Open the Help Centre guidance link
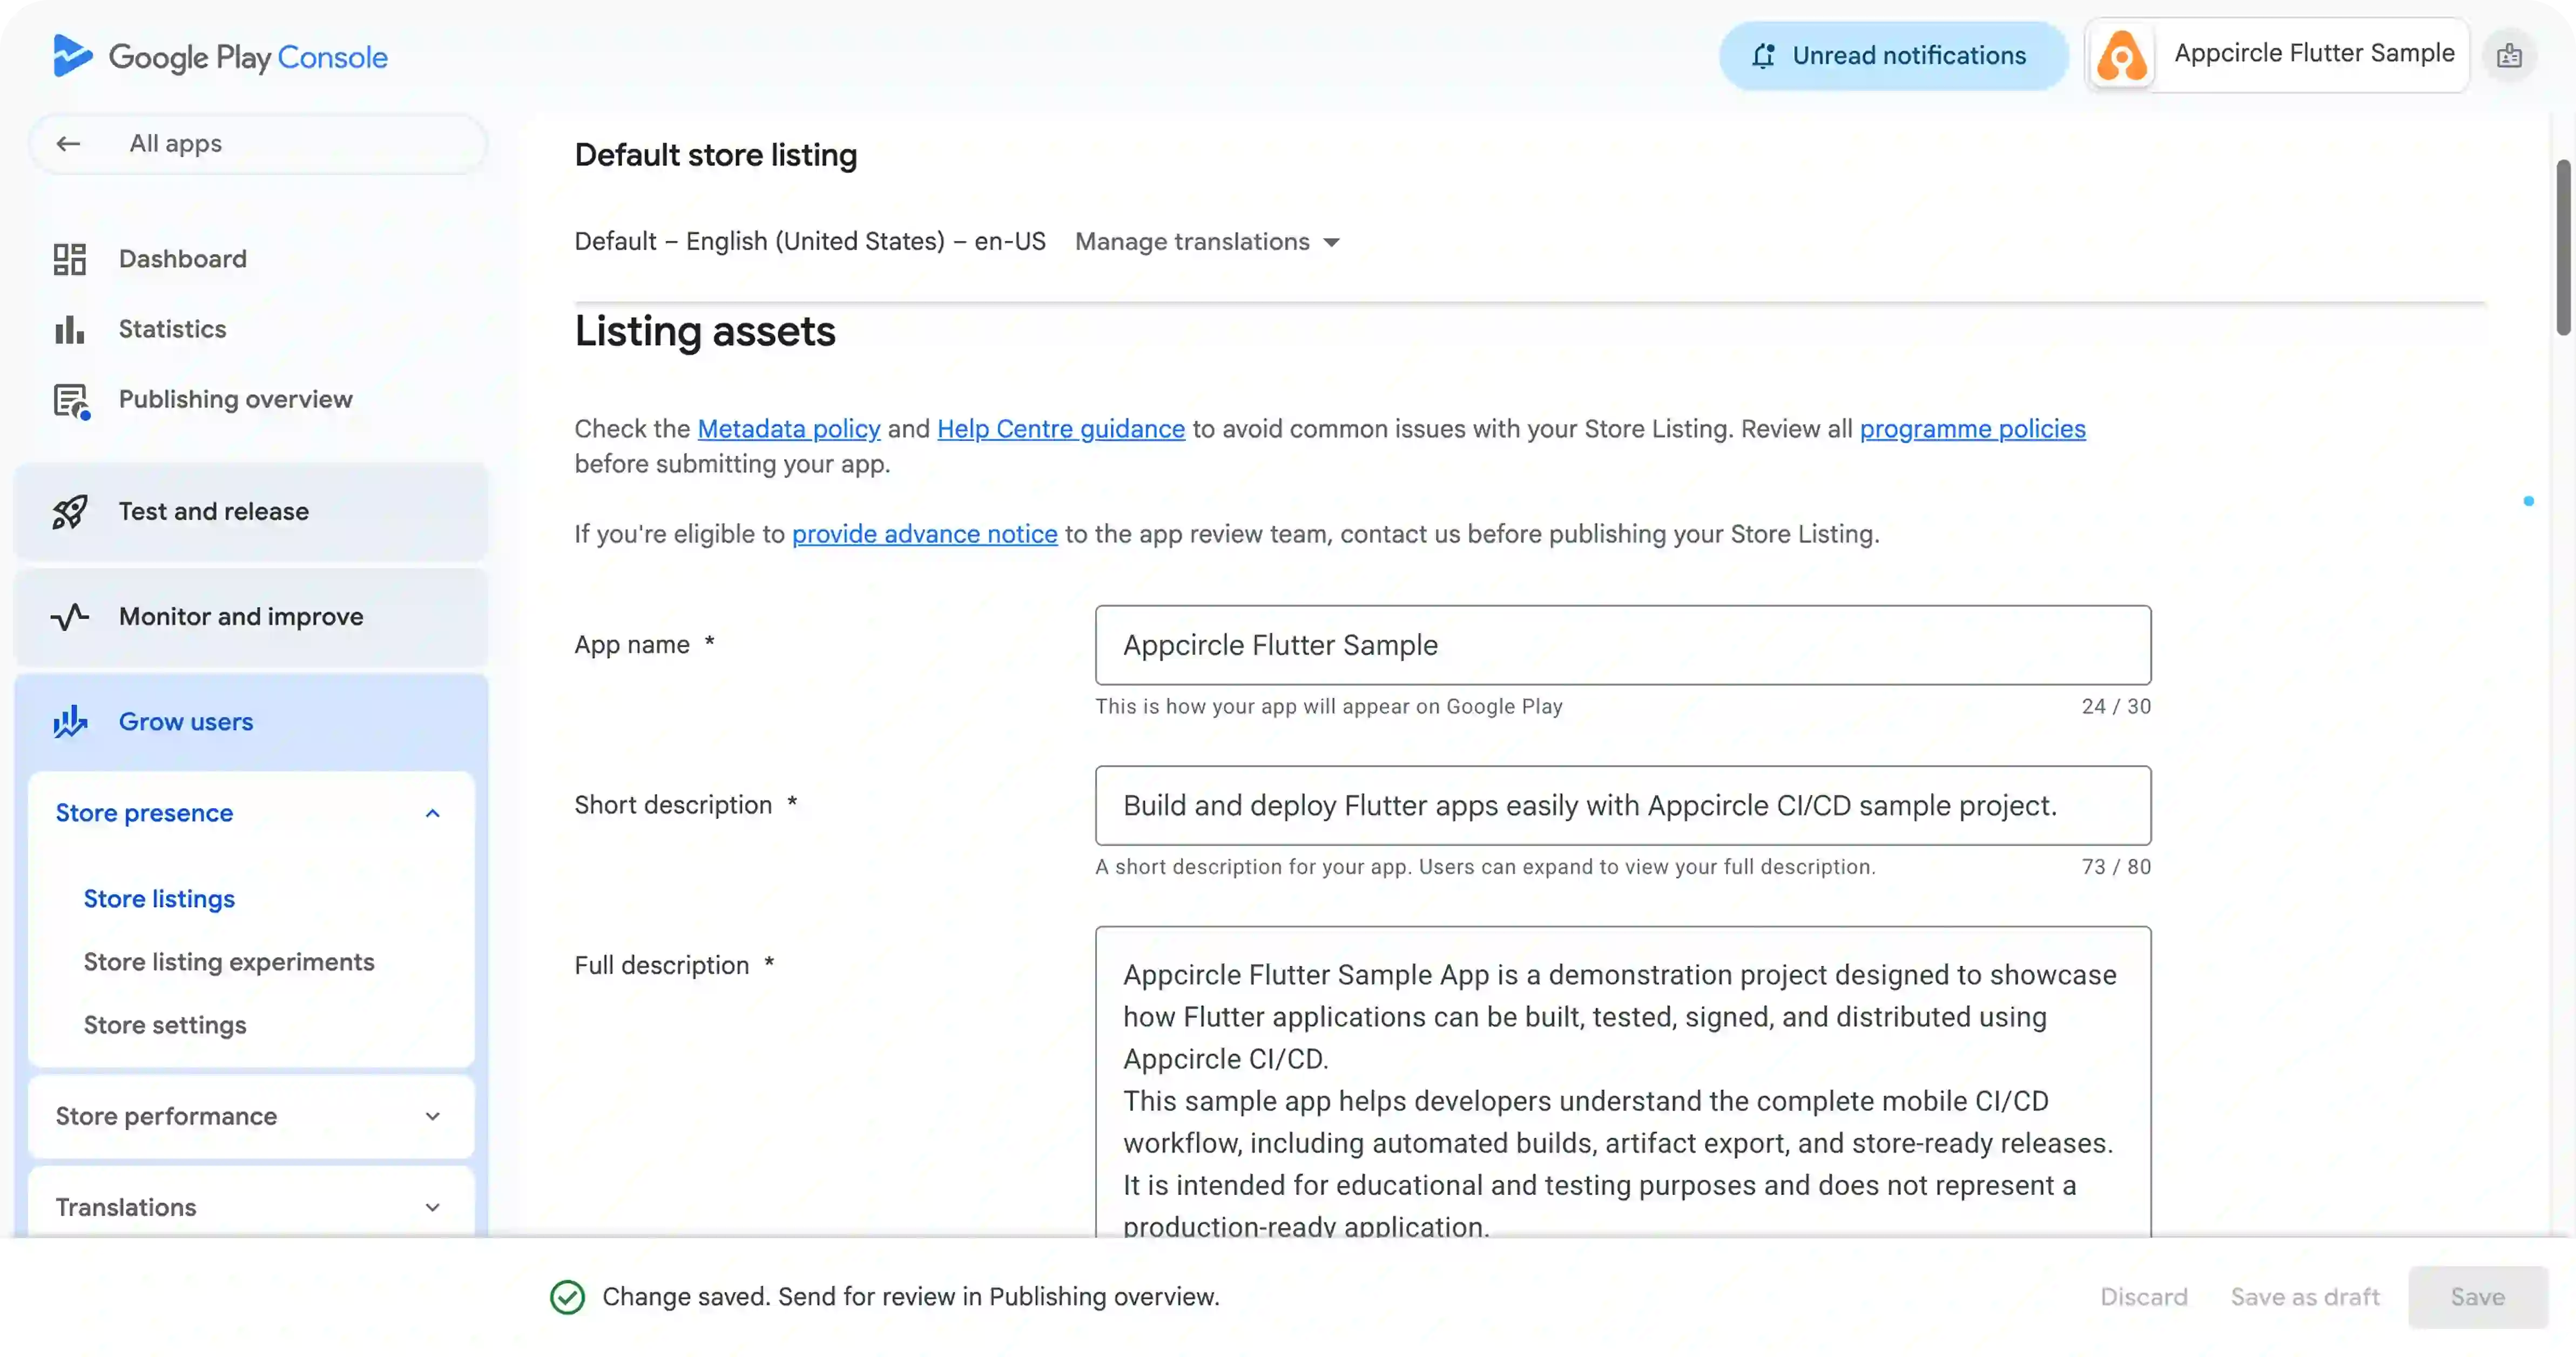 [1060, 429]
